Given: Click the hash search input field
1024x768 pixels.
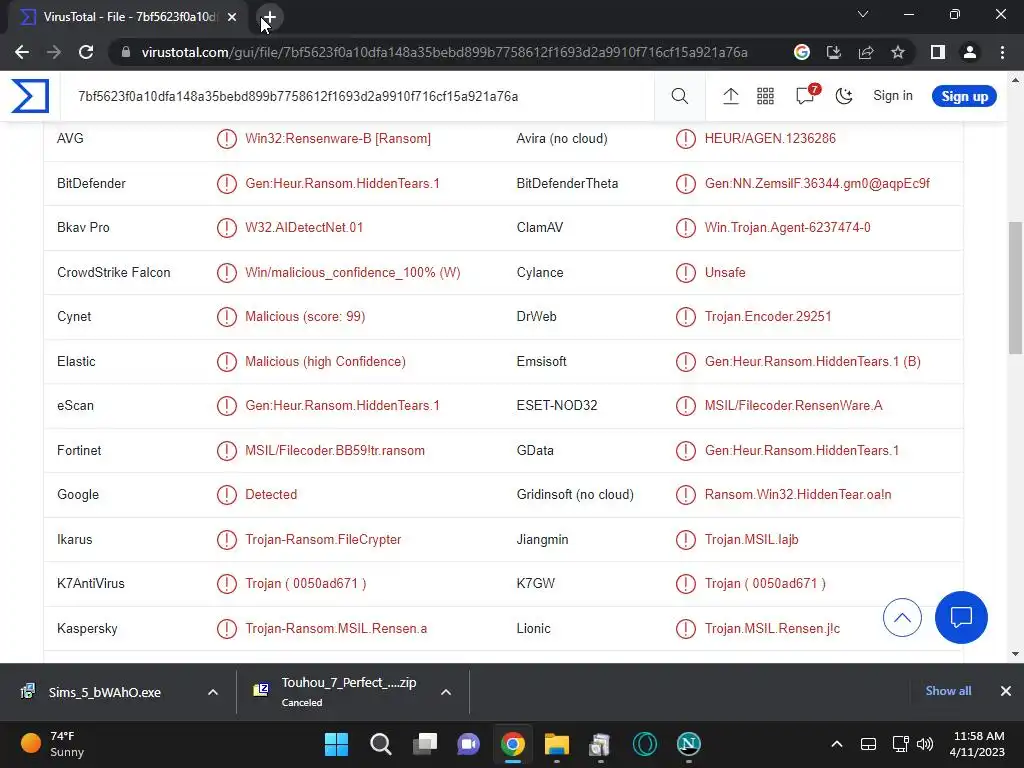Looking at the screenshot, I should coord(359,96).
